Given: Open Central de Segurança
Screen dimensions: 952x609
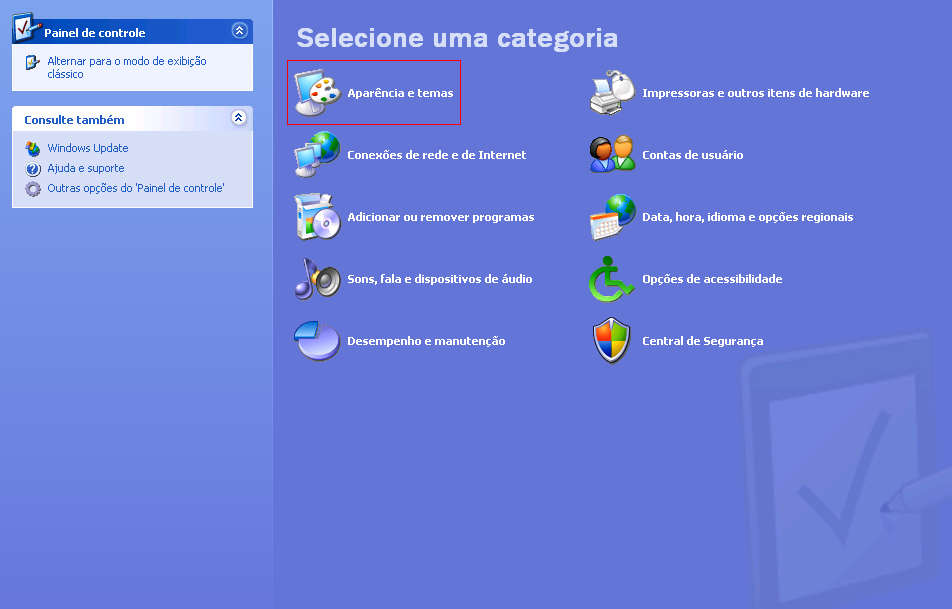Looking at the screenshot, I should (x=705, y=340).
